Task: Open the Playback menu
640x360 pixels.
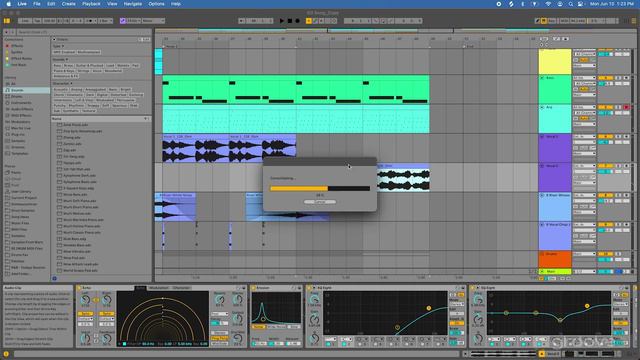Action: (x=91, y=4)
